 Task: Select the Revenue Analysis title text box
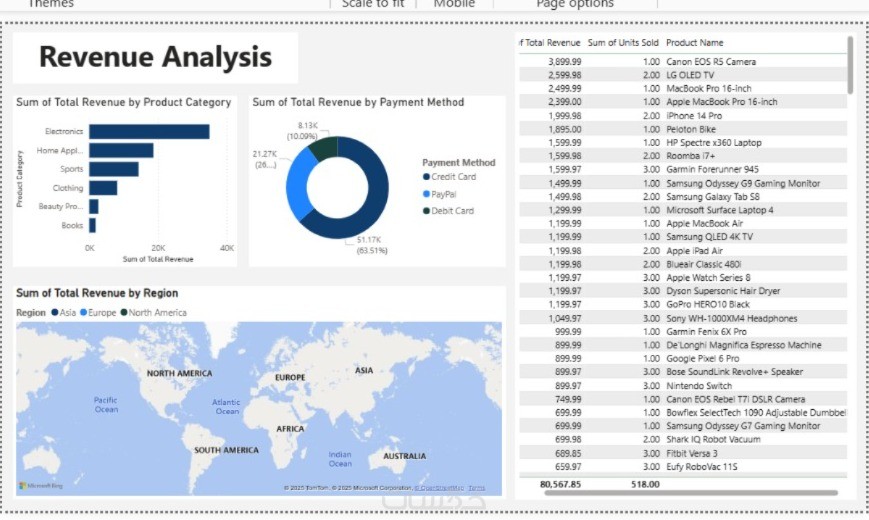click(155, 57)
